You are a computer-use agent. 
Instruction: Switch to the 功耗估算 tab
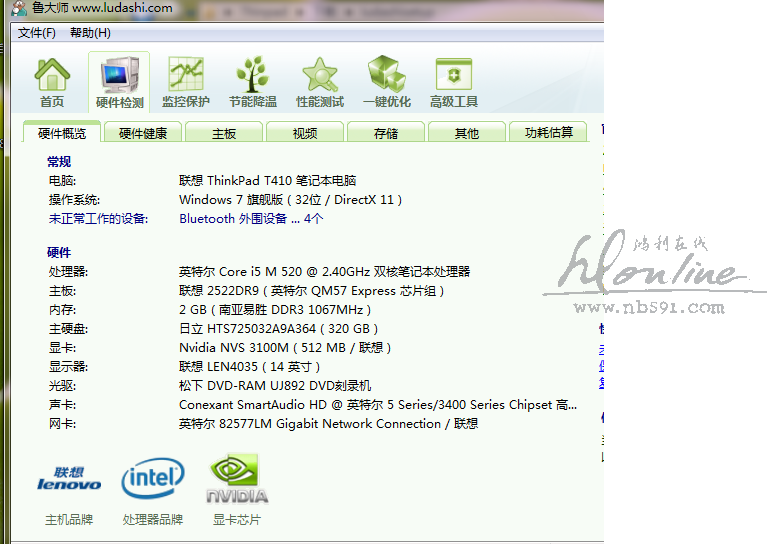[x=549, y=133]
